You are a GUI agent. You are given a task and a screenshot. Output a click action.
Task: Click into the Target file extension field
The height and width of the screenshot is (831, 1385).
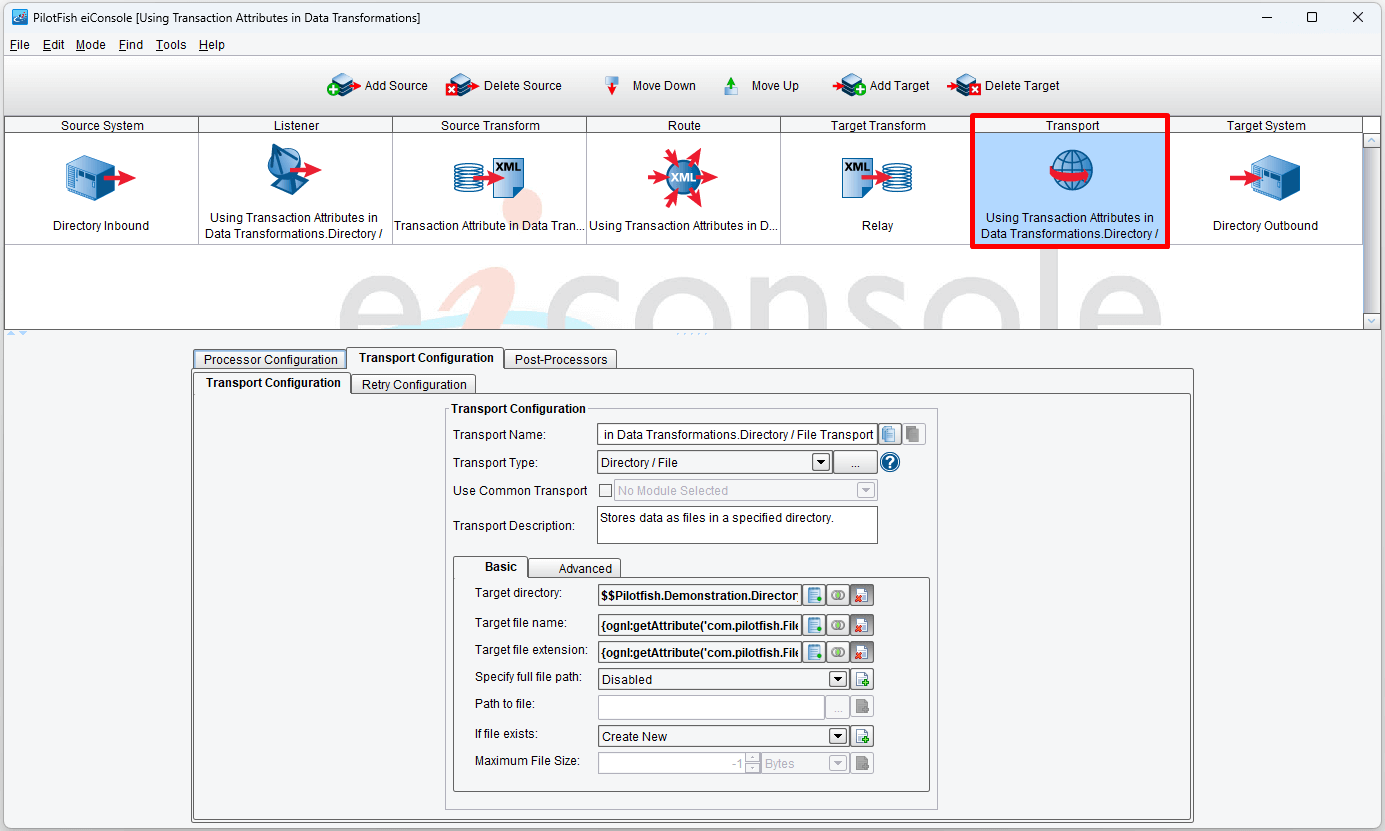700,652
